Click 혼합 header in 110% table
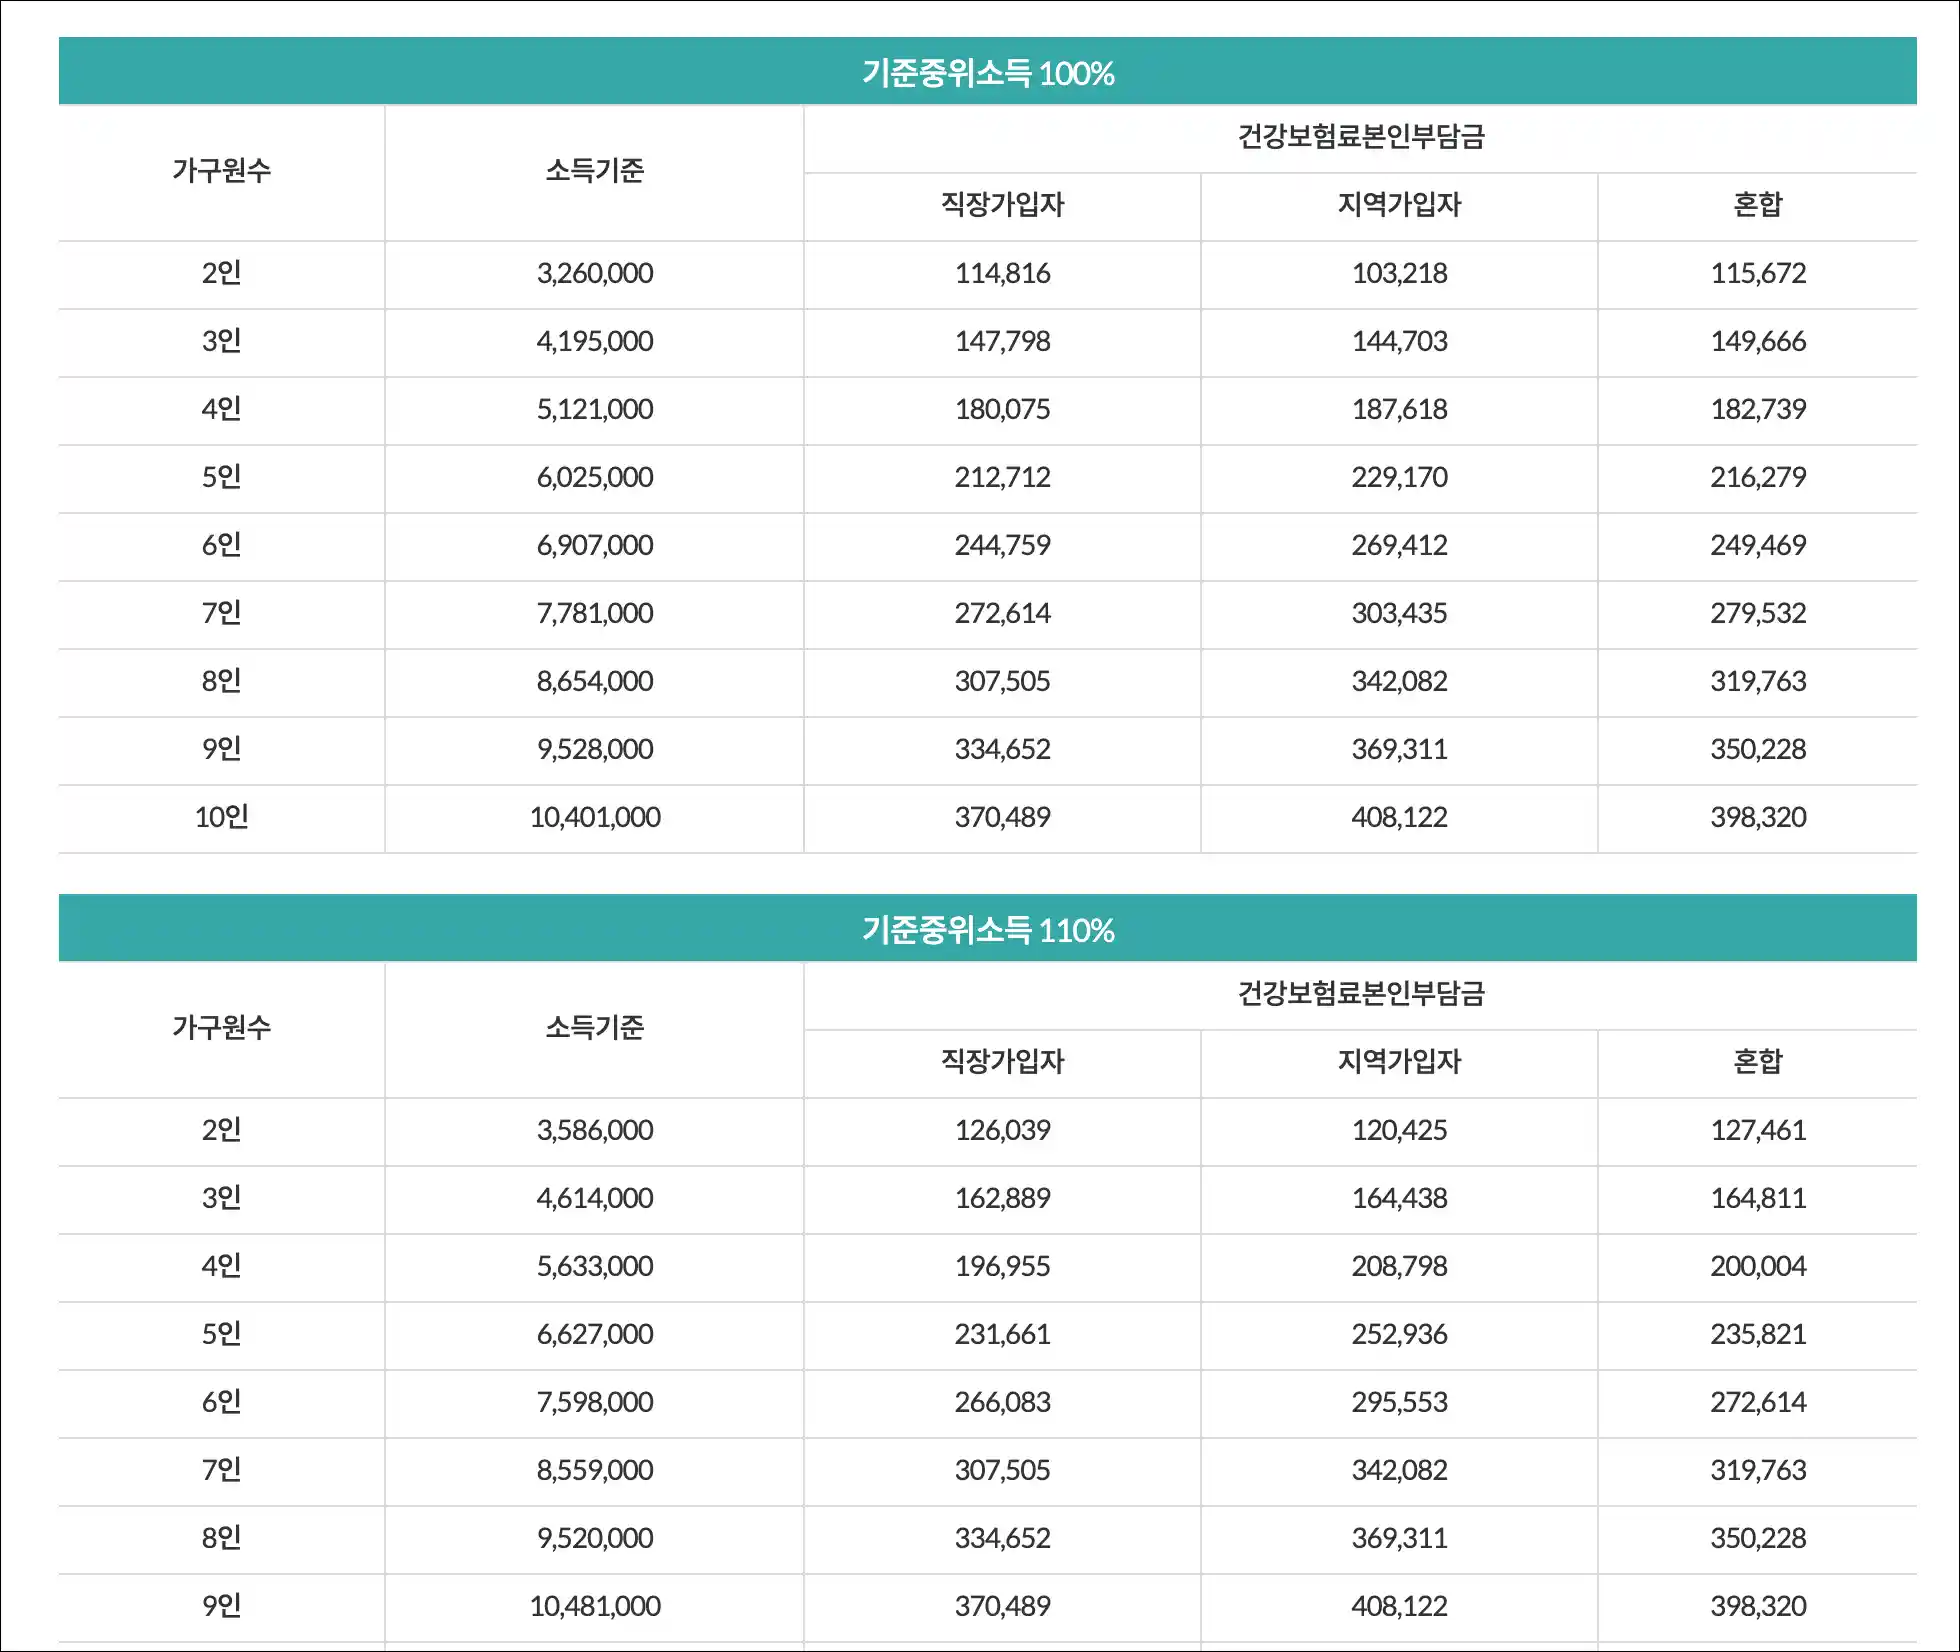 [1757, 1062]
